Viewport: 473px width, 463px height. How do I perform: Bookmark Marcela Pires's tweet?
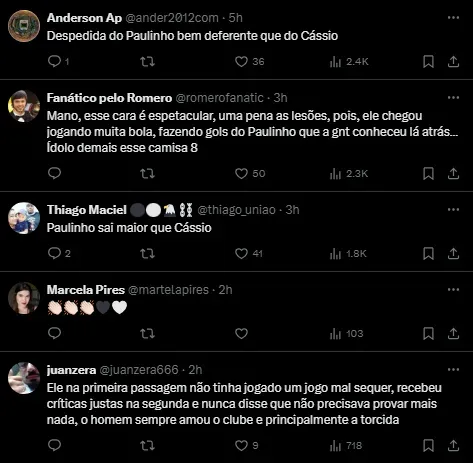coord(428,334)
